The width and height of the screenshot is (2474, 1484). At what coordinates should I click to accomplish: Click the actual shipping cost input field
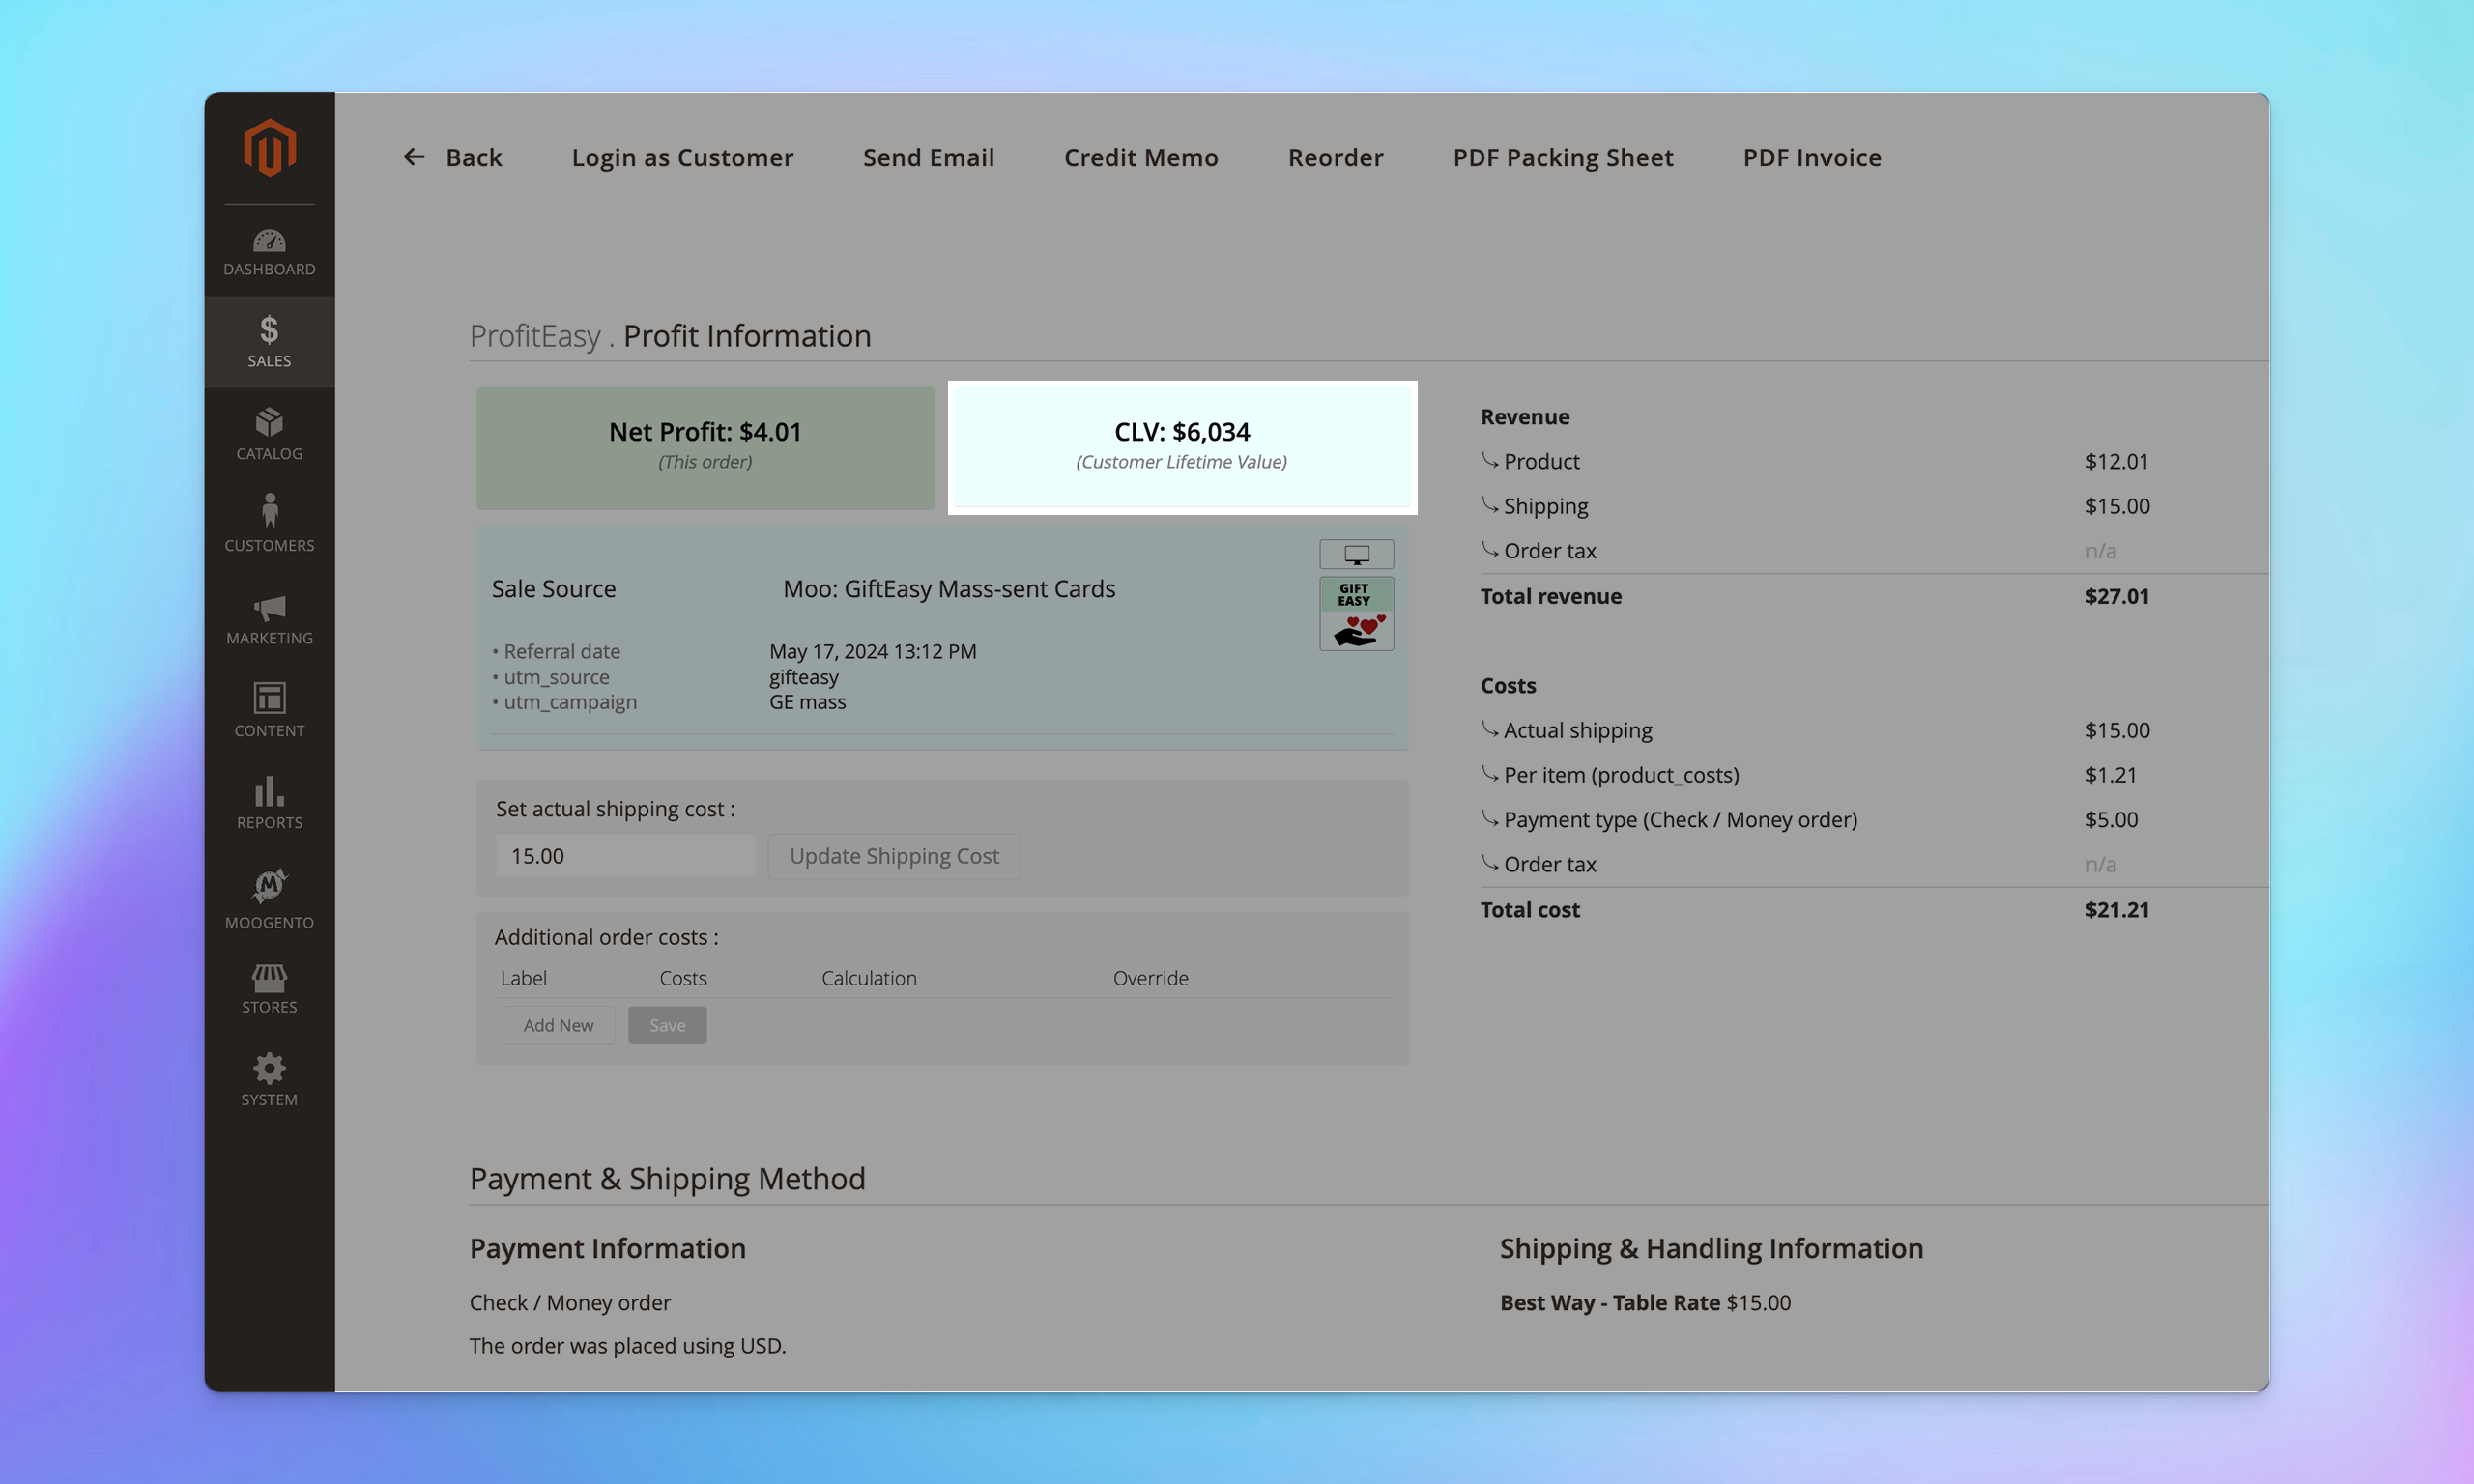(625, 856)
